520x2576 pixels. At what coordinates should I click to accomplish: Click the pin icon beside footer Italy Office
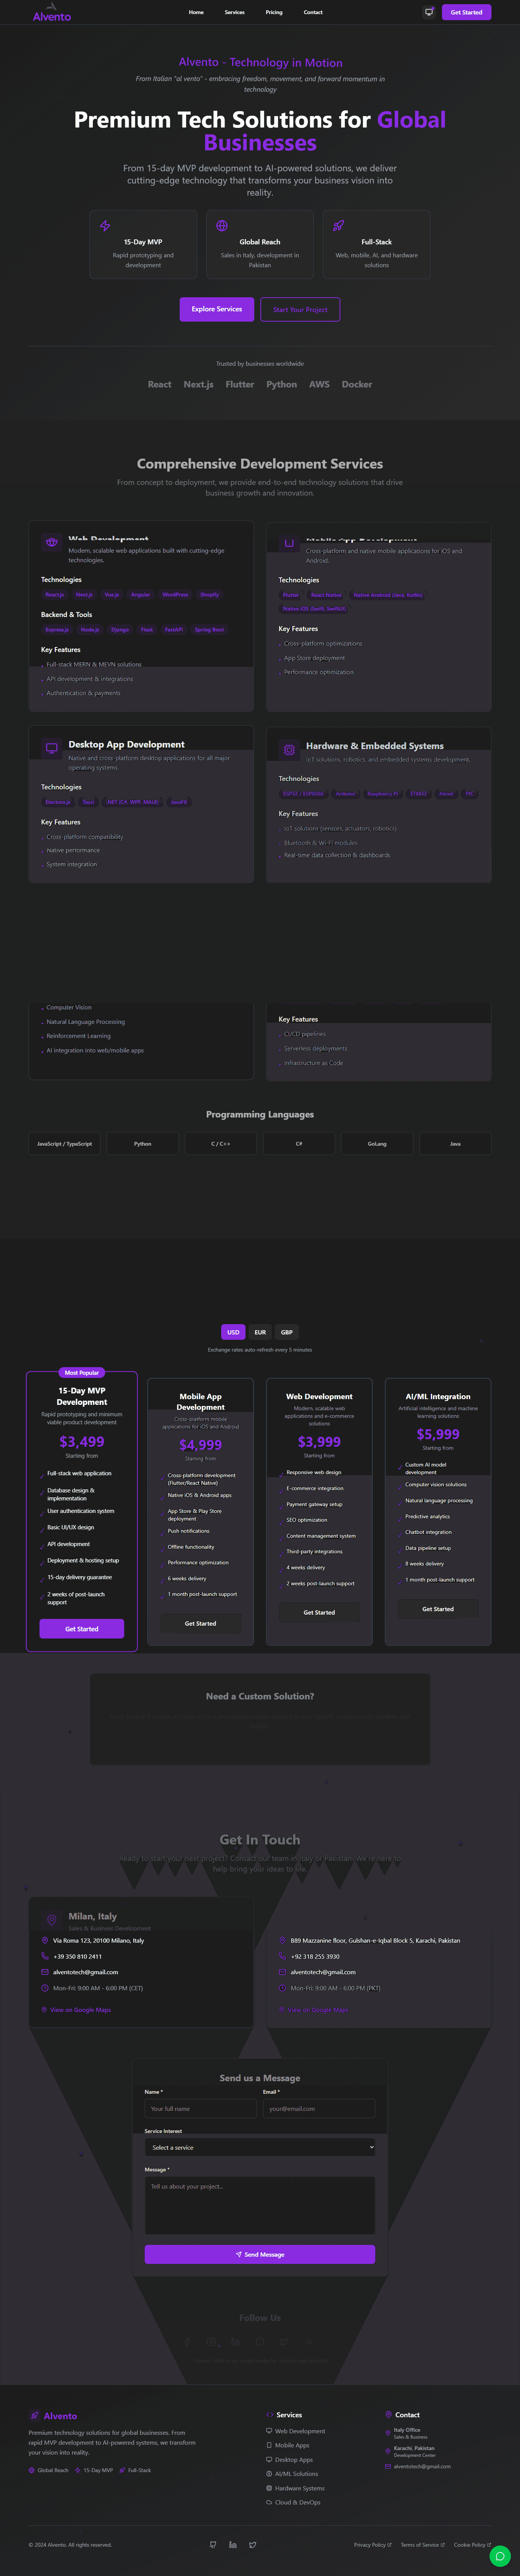pos(388,2432)
